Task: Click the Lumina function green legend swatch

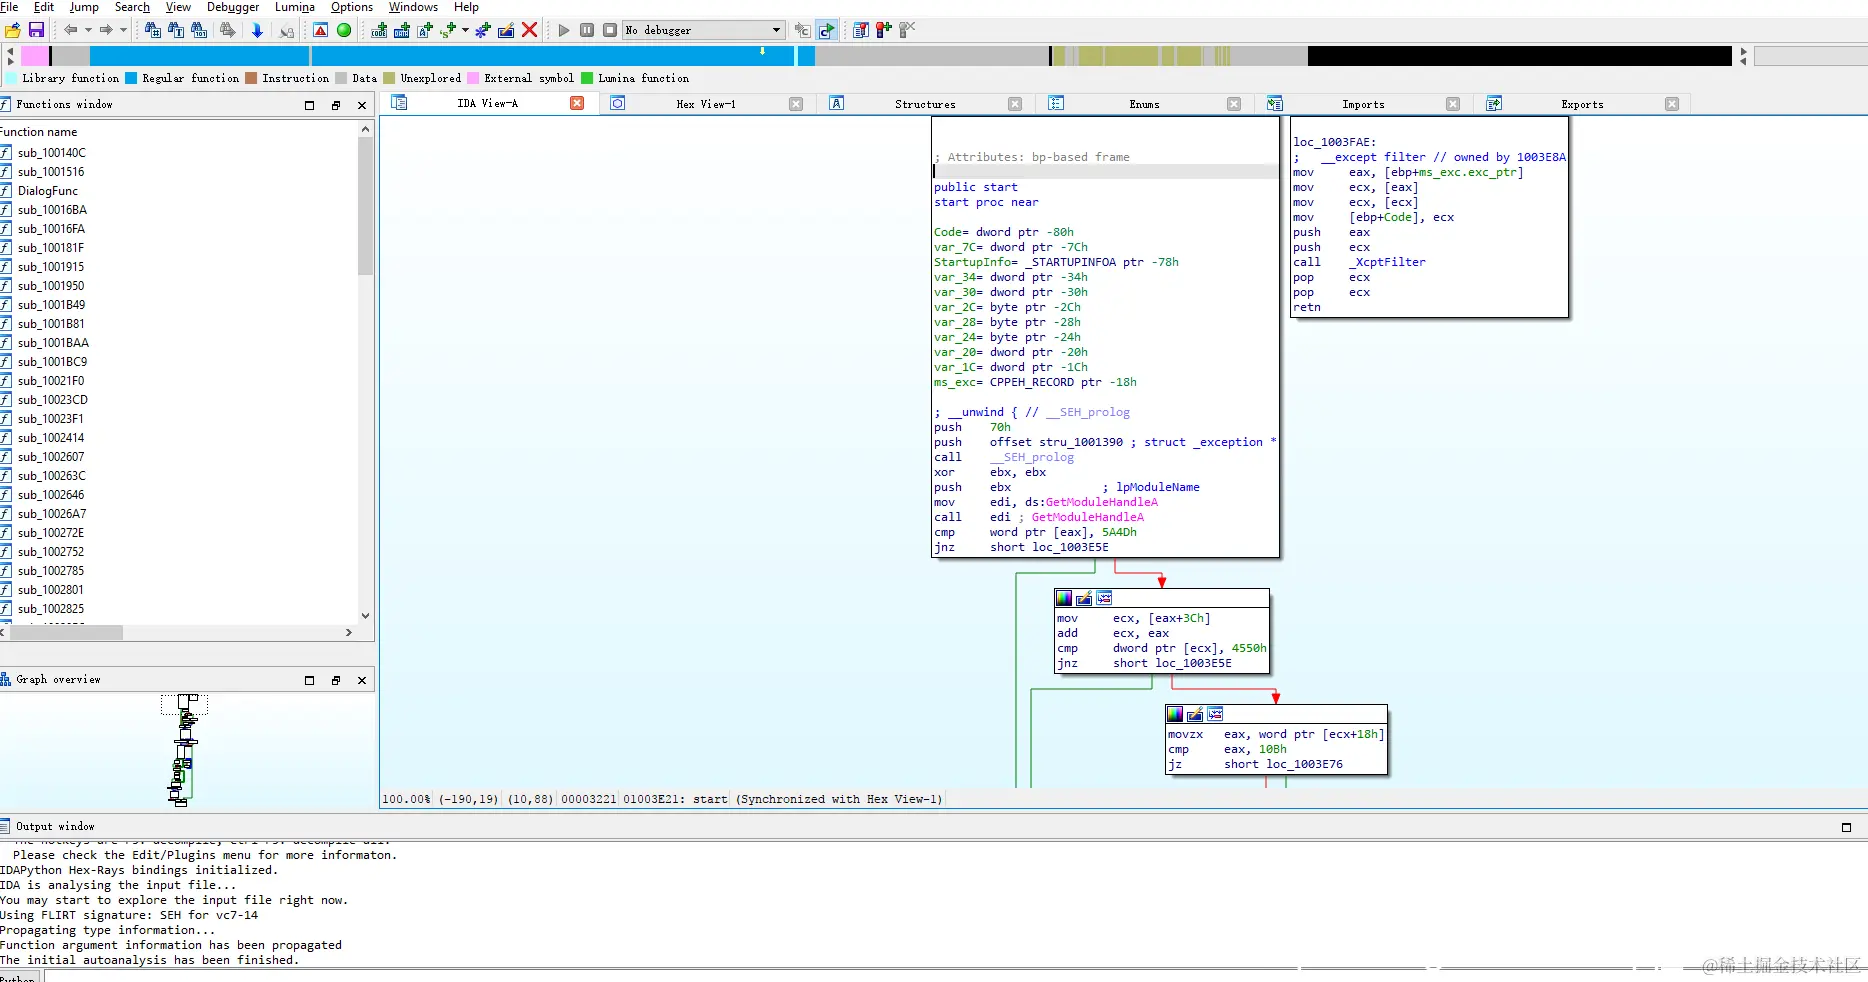Action: click(x=587, y=78)
